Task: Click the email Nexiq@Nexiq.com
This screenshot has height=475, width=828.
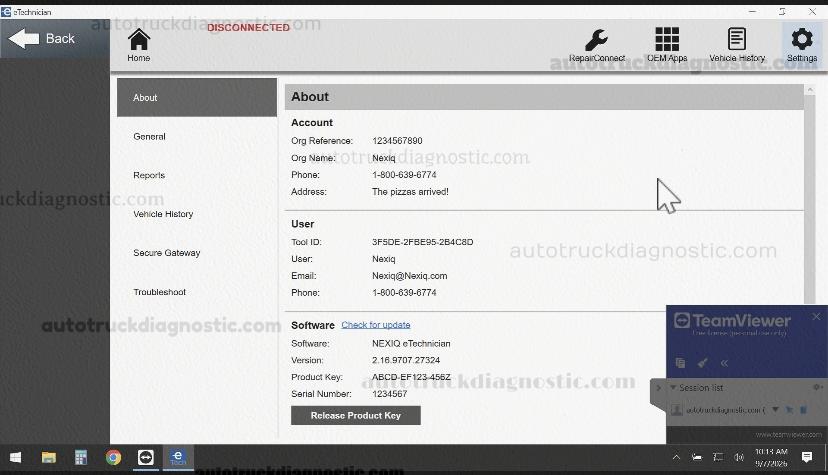Action: (410, 276)
